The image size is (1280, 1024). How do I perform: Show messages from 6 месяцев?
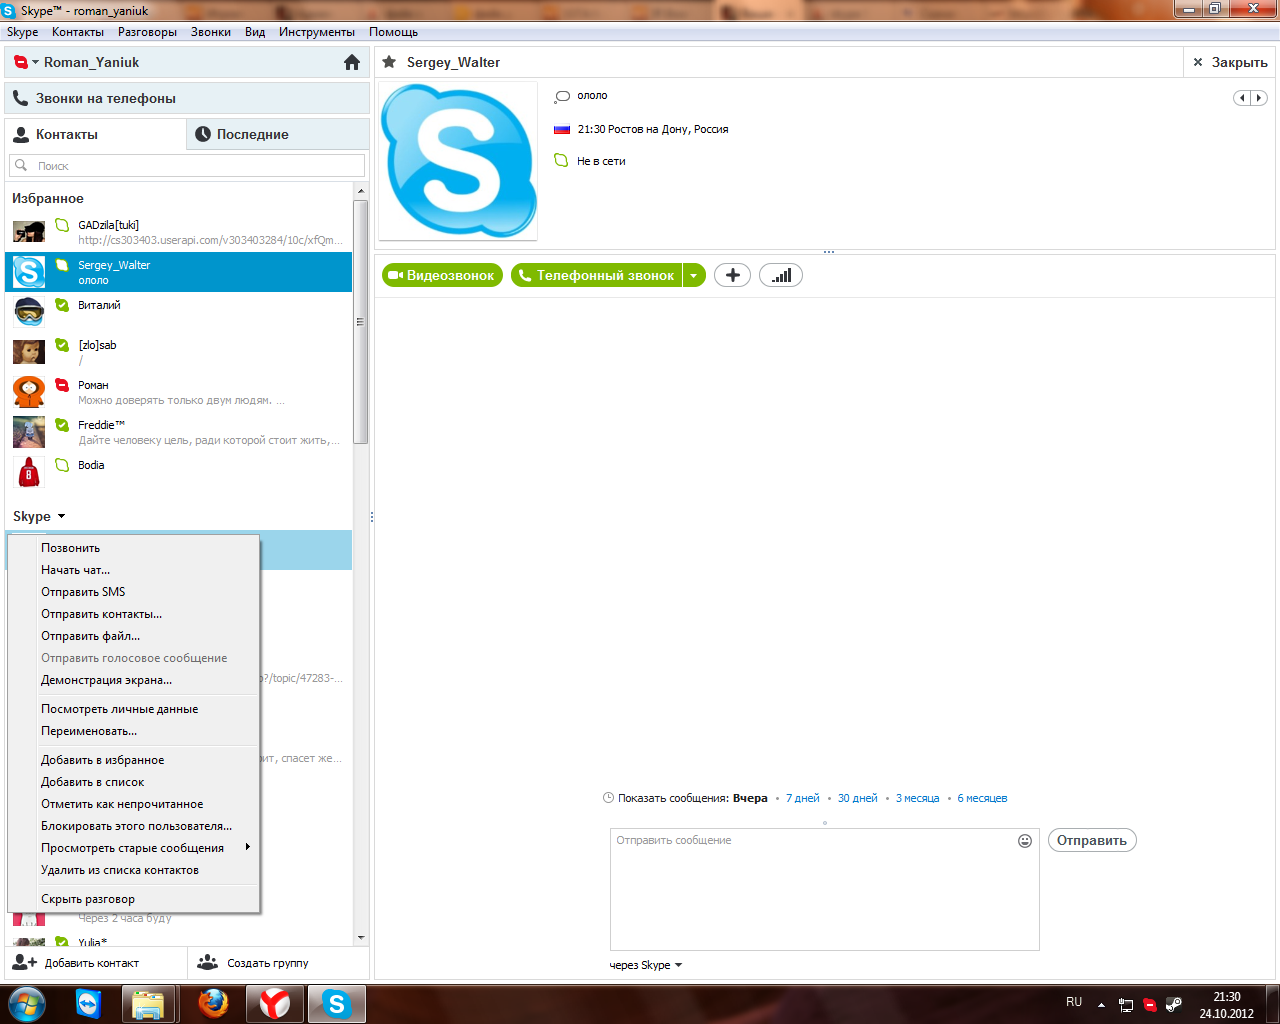pos(982,798)
